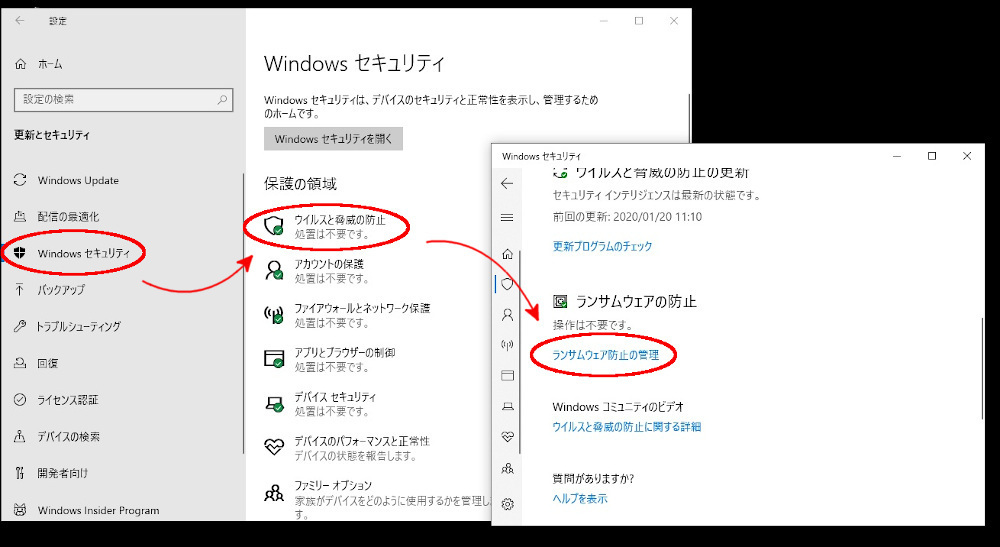Minimize the Windows Security window
The height and width of the screenshot is (547, 1000).
897,156
